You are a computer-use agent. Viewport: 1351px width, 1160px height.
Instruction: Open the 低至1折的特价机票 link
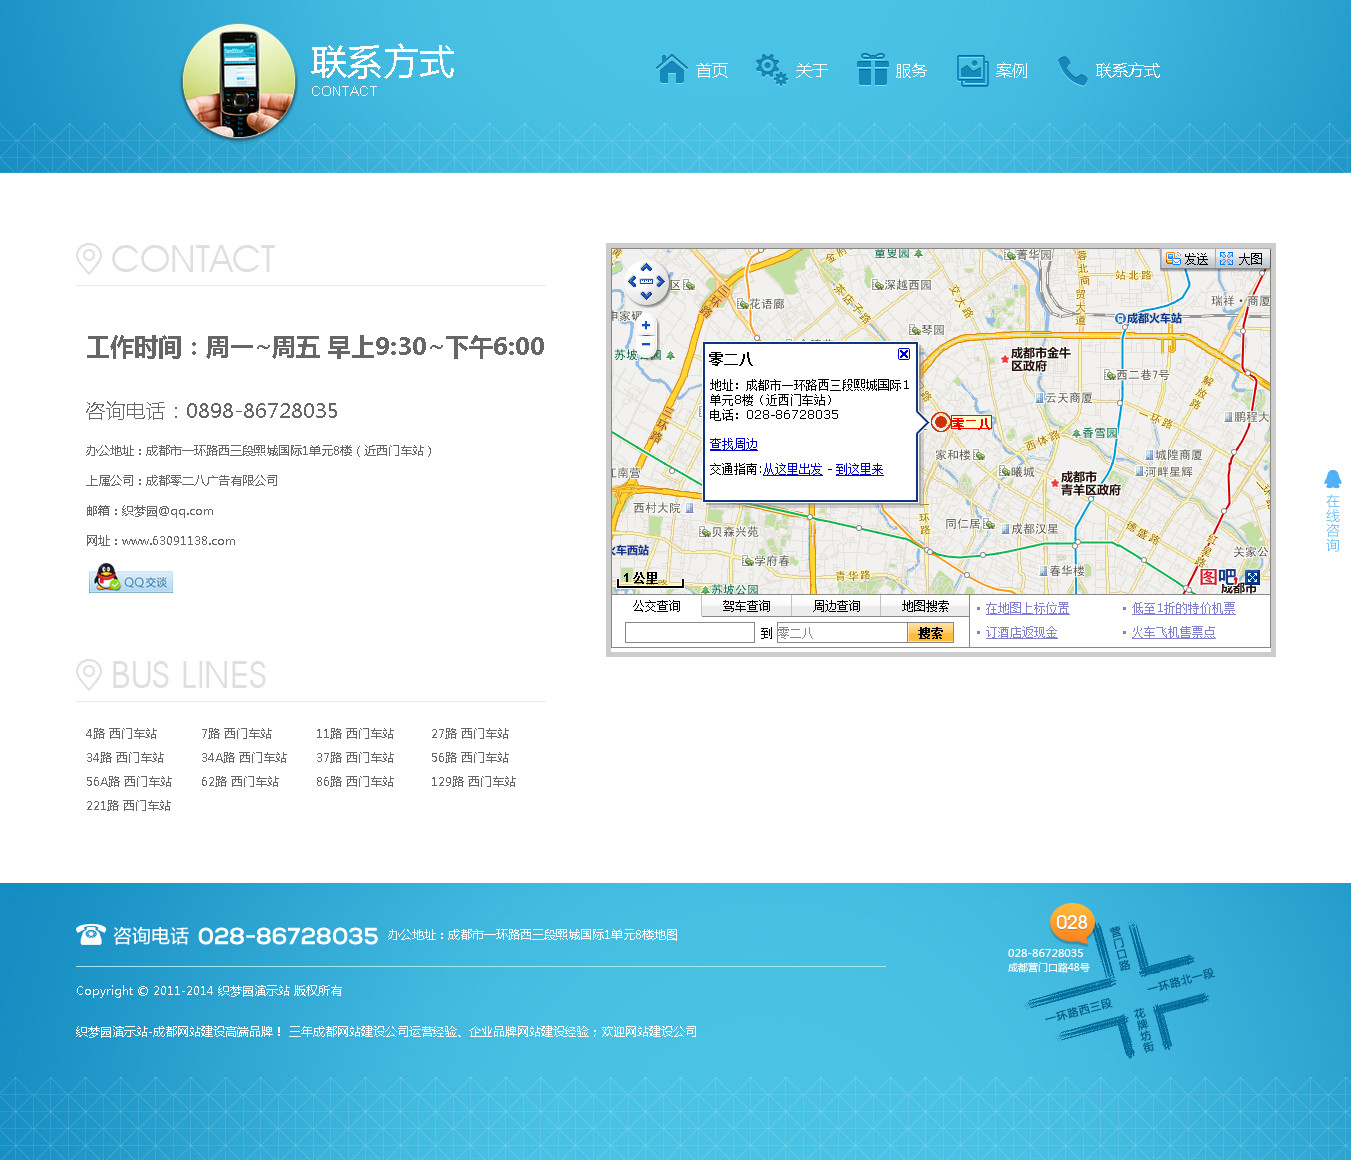pos(1183,608)
